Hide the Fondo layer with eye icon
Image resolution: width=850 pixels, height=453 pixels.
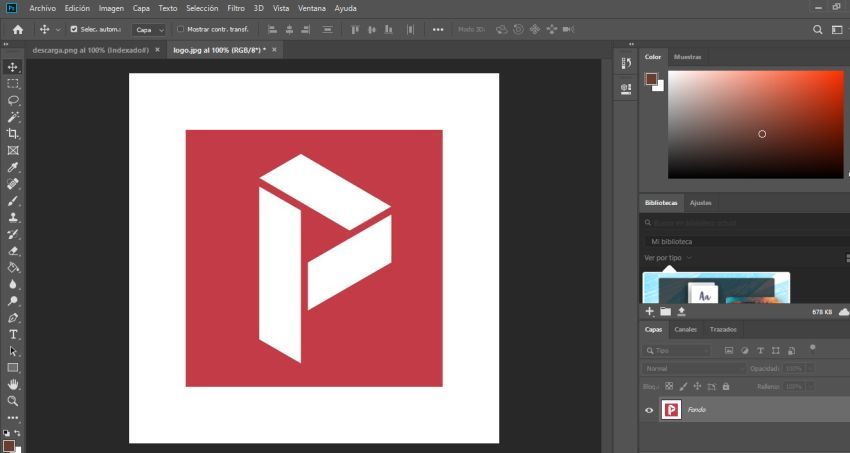[649, 410]
